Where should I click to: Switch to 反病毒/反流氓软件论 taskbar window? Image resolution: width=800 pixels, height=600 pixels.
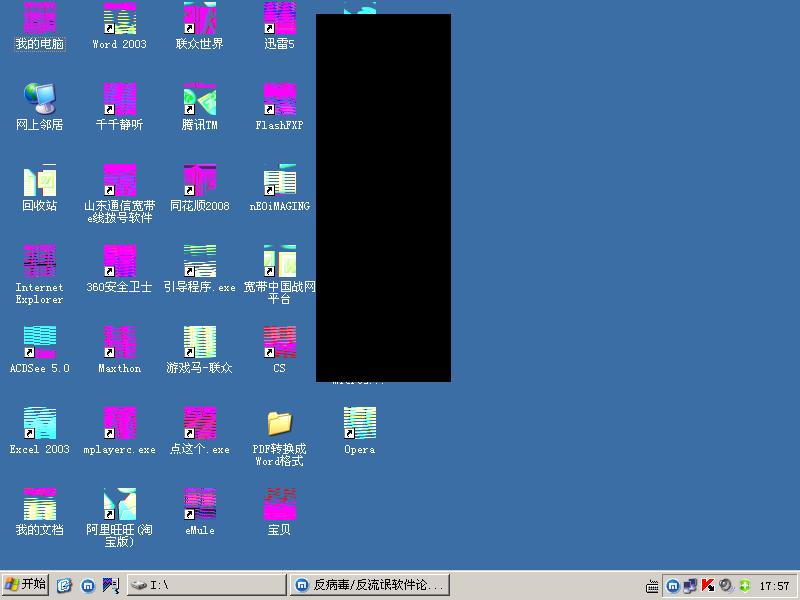coord(370,585)
